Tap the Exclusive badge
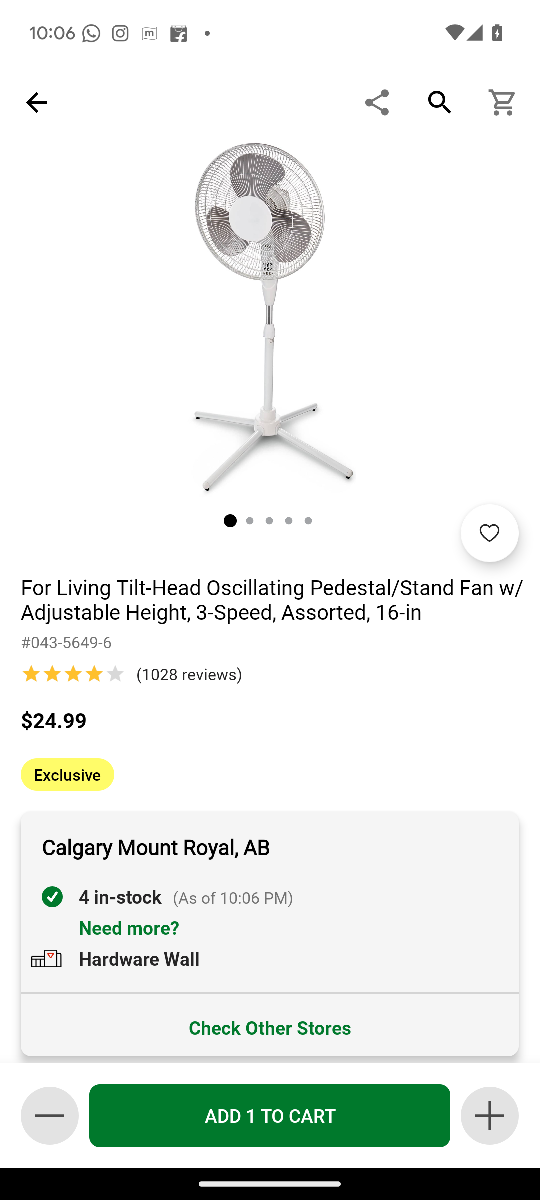 [x=67, y=775]
